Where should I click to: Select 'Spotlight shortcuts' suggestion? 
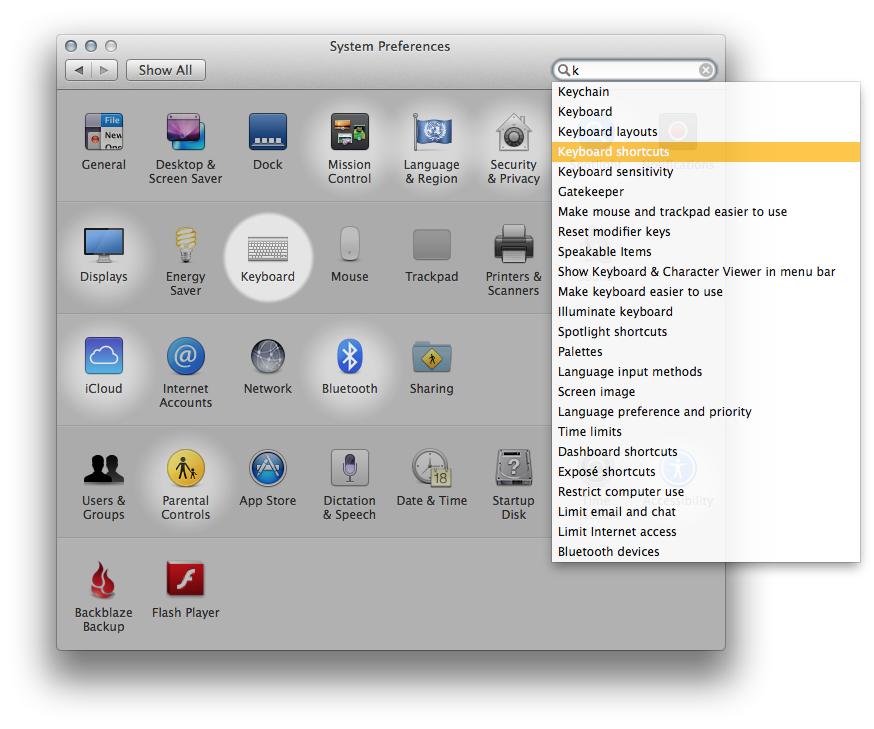pyautogui.click(x=612, y=332)
